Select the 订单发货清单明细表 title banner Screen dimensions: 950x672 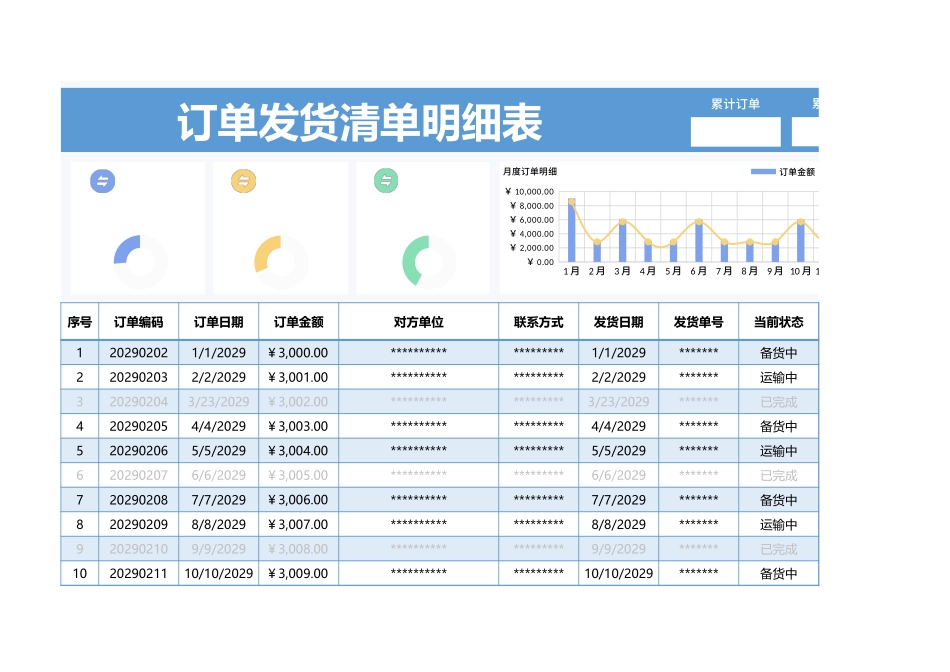point(360,124)
